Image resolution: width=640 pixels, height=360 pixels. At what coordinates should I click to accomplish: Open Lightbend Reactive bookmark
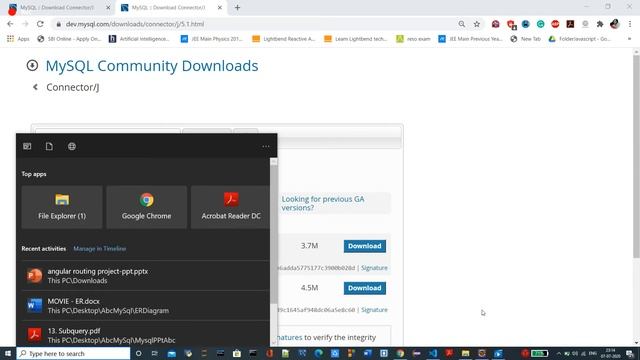[x=284, y=39]
